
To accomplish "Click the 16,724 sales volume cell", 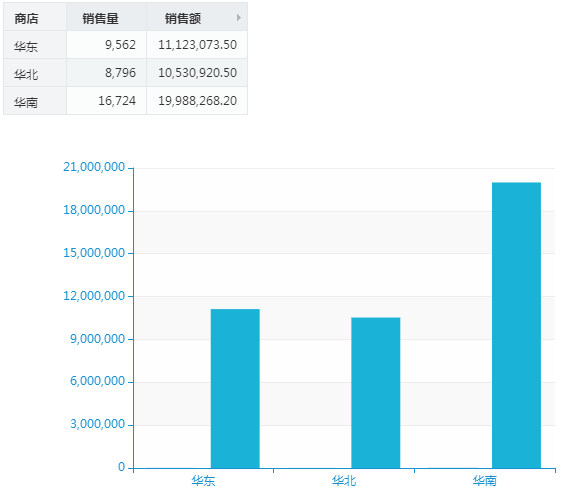I will (106, 101).
